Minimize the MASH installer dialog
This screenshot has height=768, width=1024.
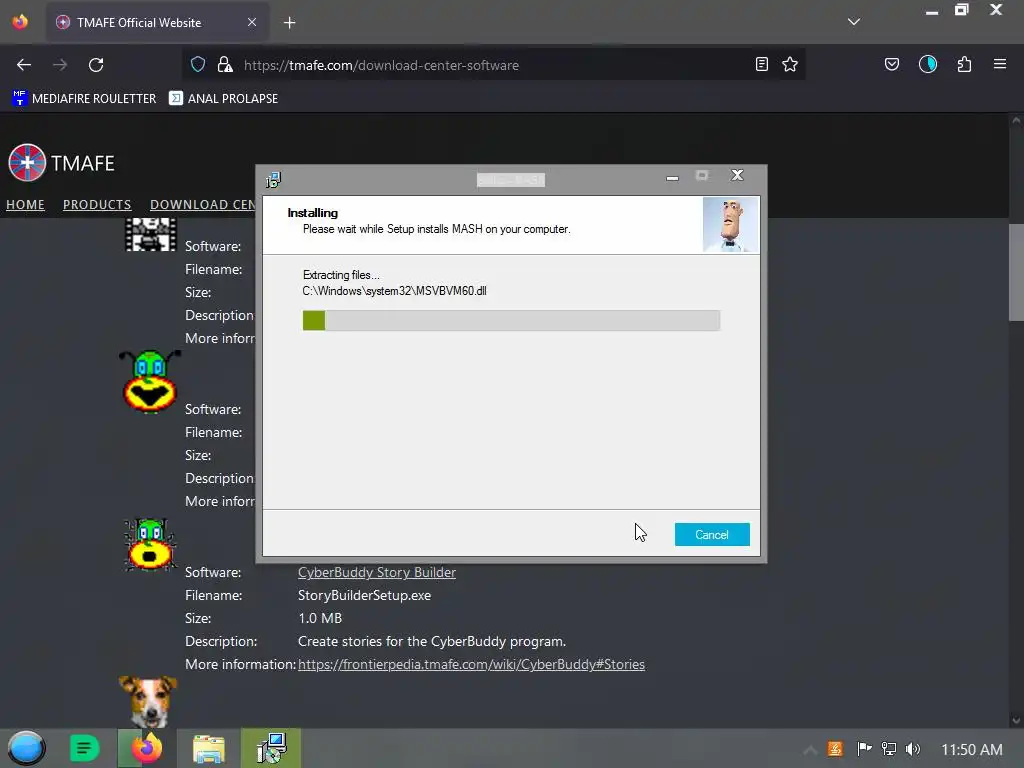coord(672,176)
